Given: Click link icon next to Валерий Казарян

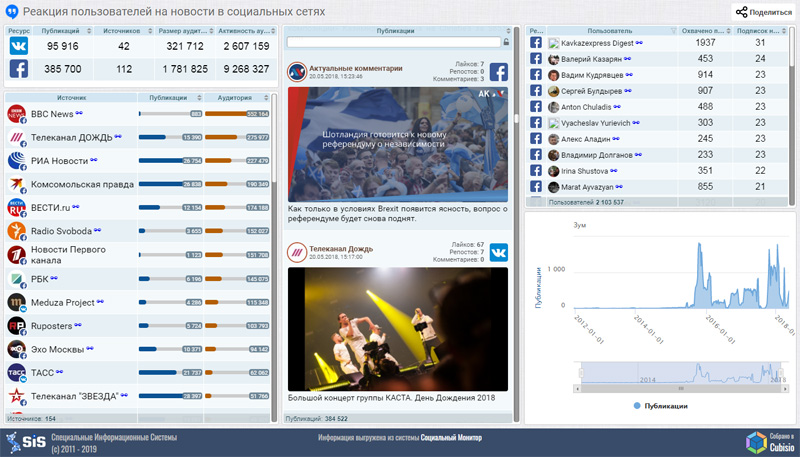Looking at the screenshot, I should click(628, 59).
